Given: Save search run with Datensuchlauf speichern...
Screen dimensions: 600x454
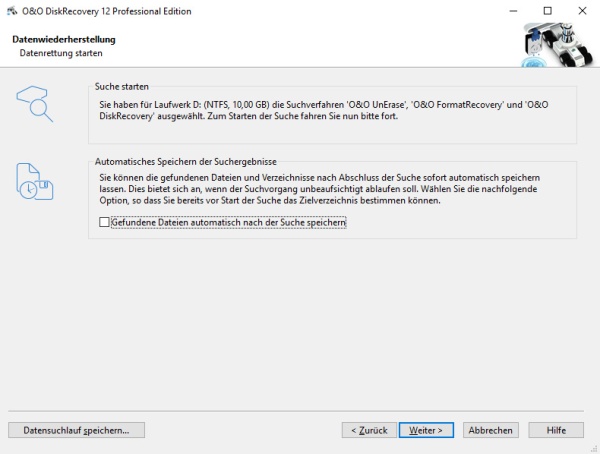Looking at the screenshot, I should coord(76,430).
